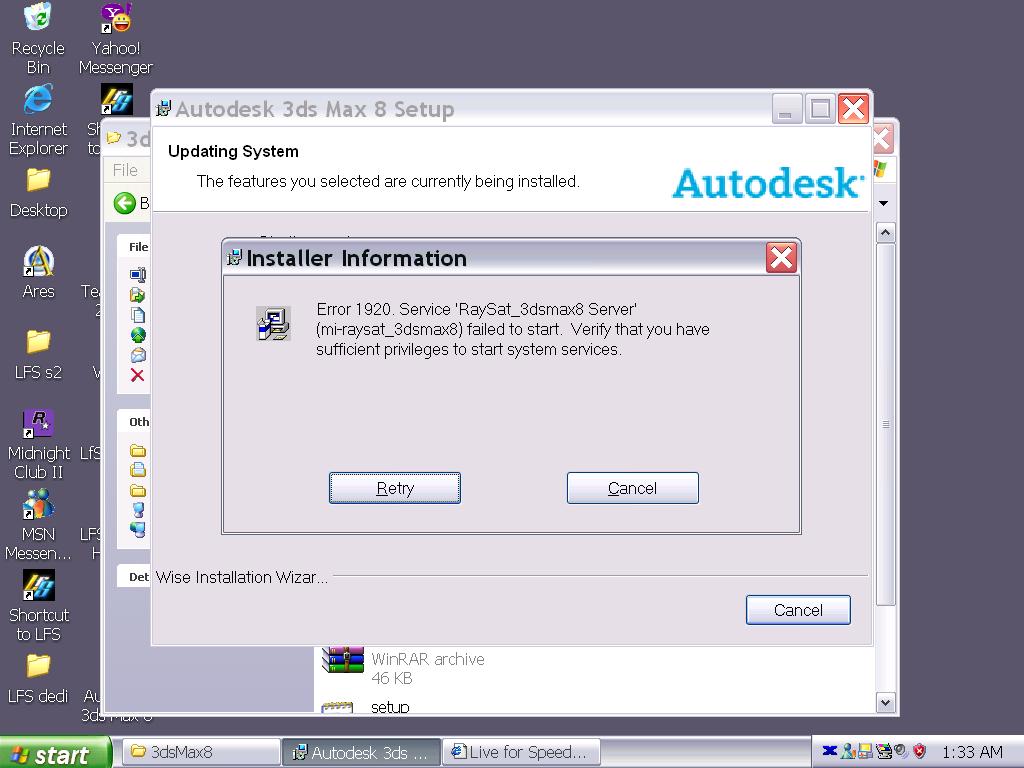Click the network connection tray icon
1024x768 pixels.
865,751
